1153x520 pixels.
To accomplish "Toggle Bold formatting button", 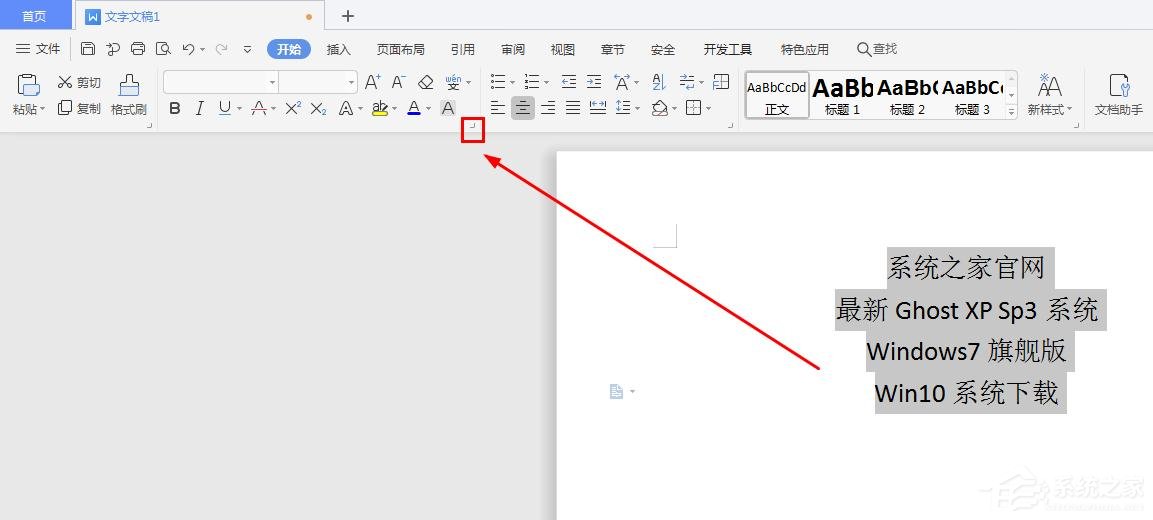I will click(x=174, y=108).
